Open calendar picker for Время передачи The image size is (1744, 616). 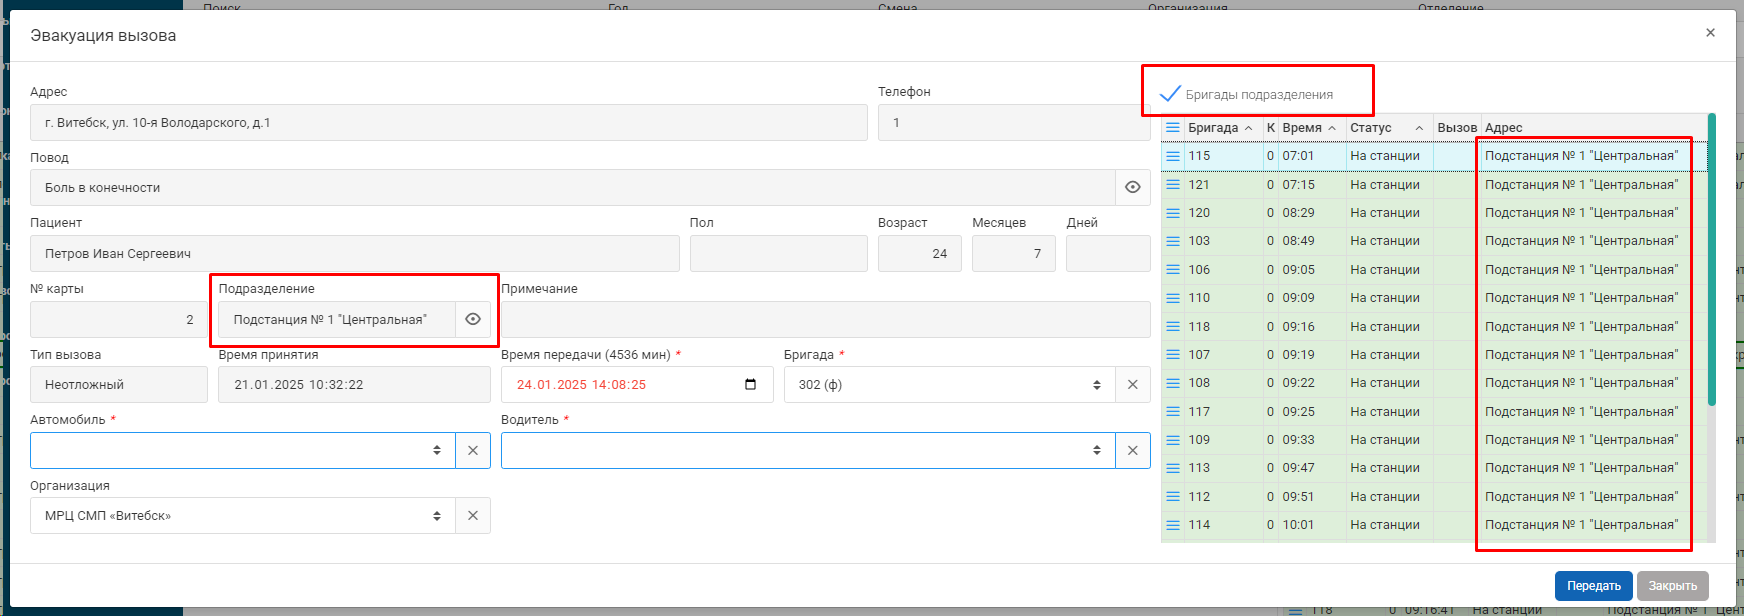point(751,385)
